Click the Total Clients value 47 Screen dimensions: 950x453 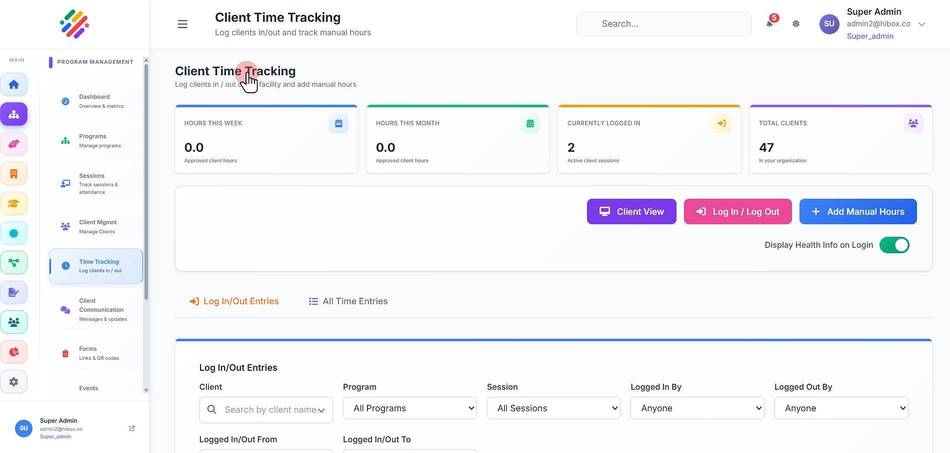point(766,147)
